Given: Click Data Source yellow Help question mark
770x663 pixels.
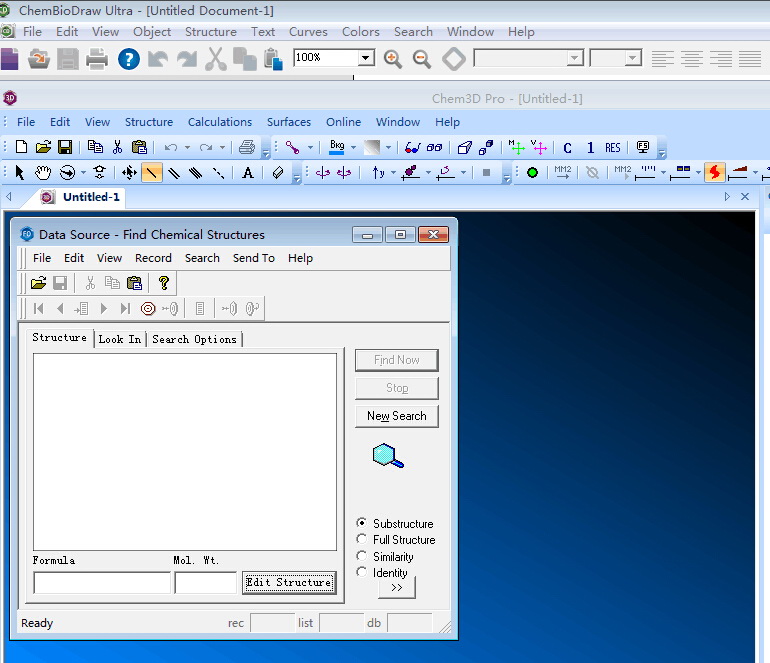Looking at the screenshot, I should click(x=164, y=283).
